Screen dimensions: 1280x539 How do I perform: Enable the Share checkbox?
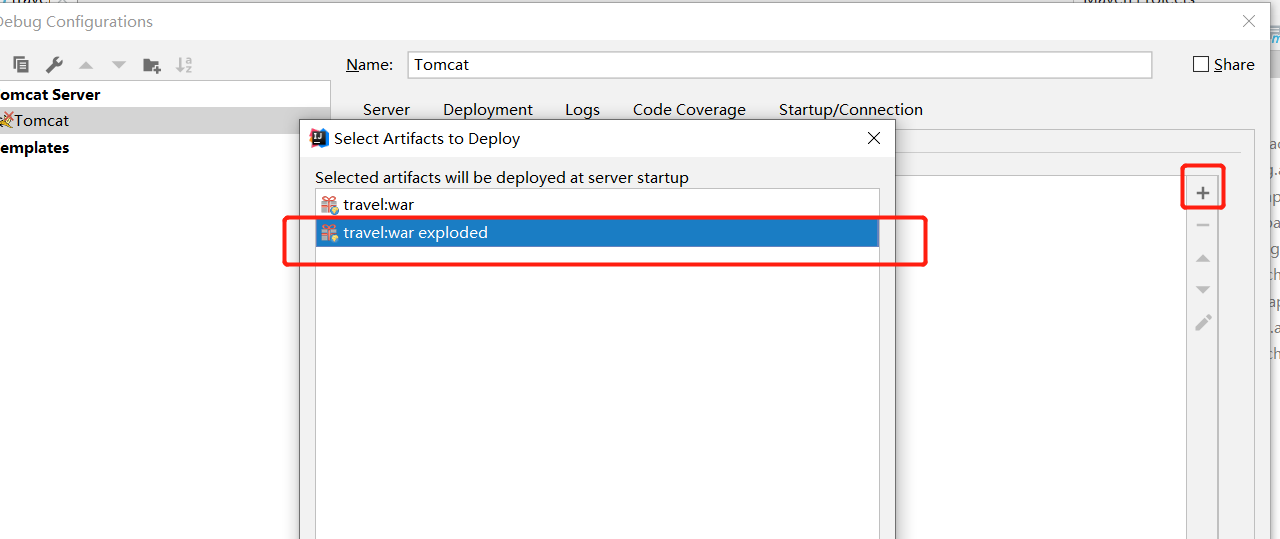tap(1201, 64)
